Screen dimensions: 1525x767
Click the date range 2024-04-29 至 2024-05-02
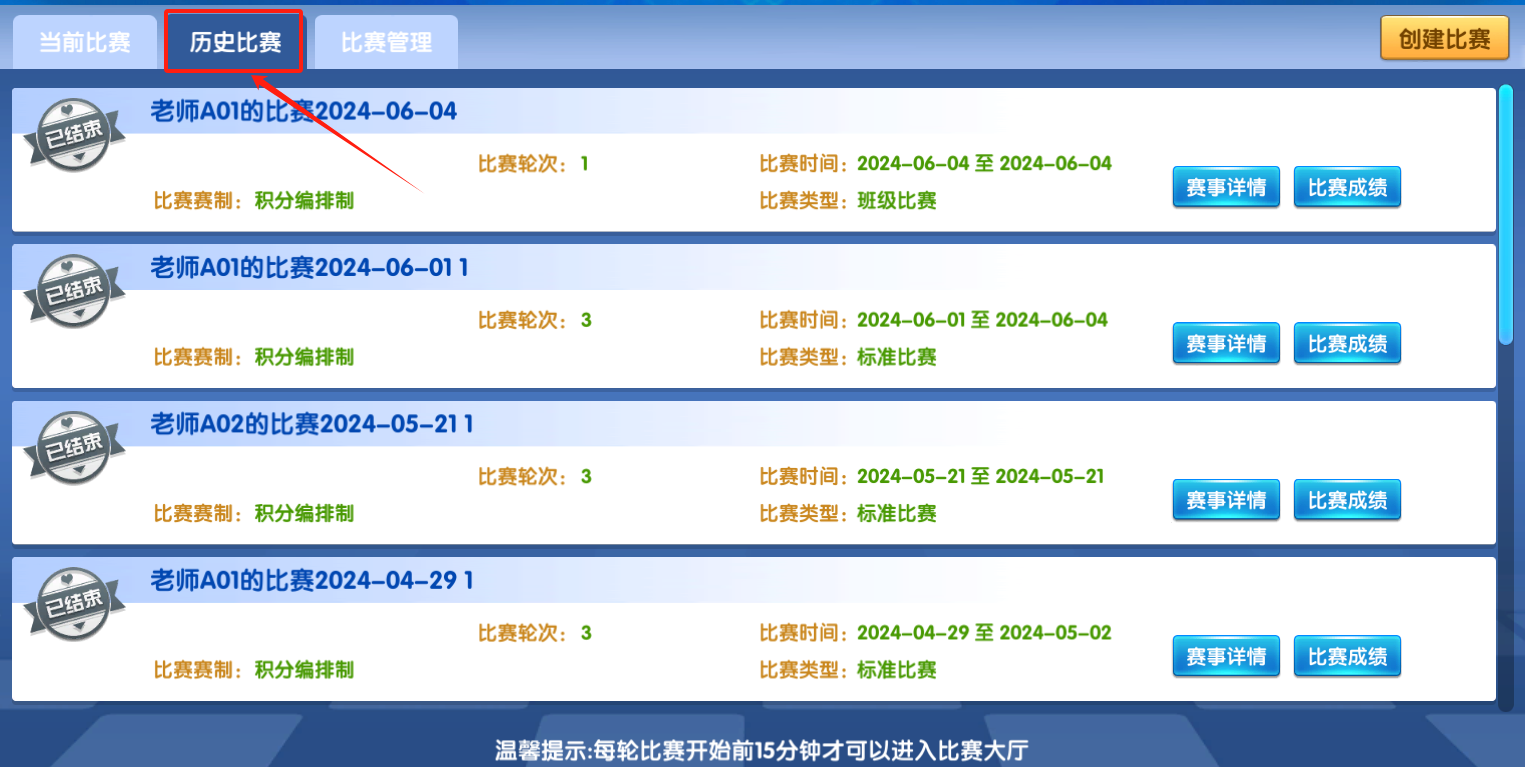point(984,633)
